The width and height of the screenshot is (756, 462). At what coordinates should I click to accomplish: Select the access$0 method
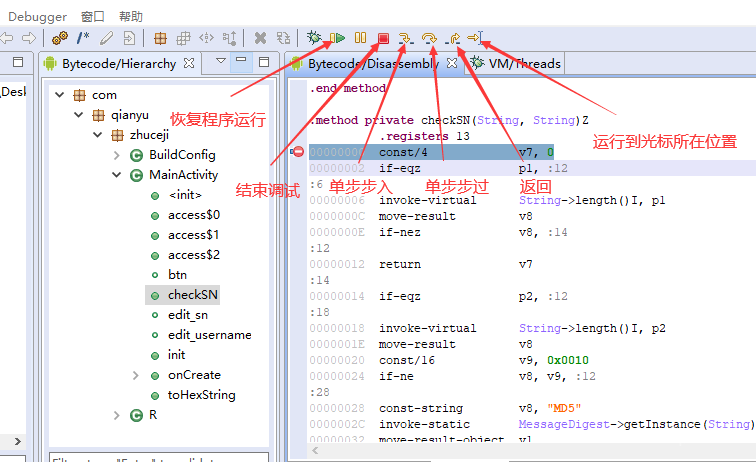click(194, 215)
